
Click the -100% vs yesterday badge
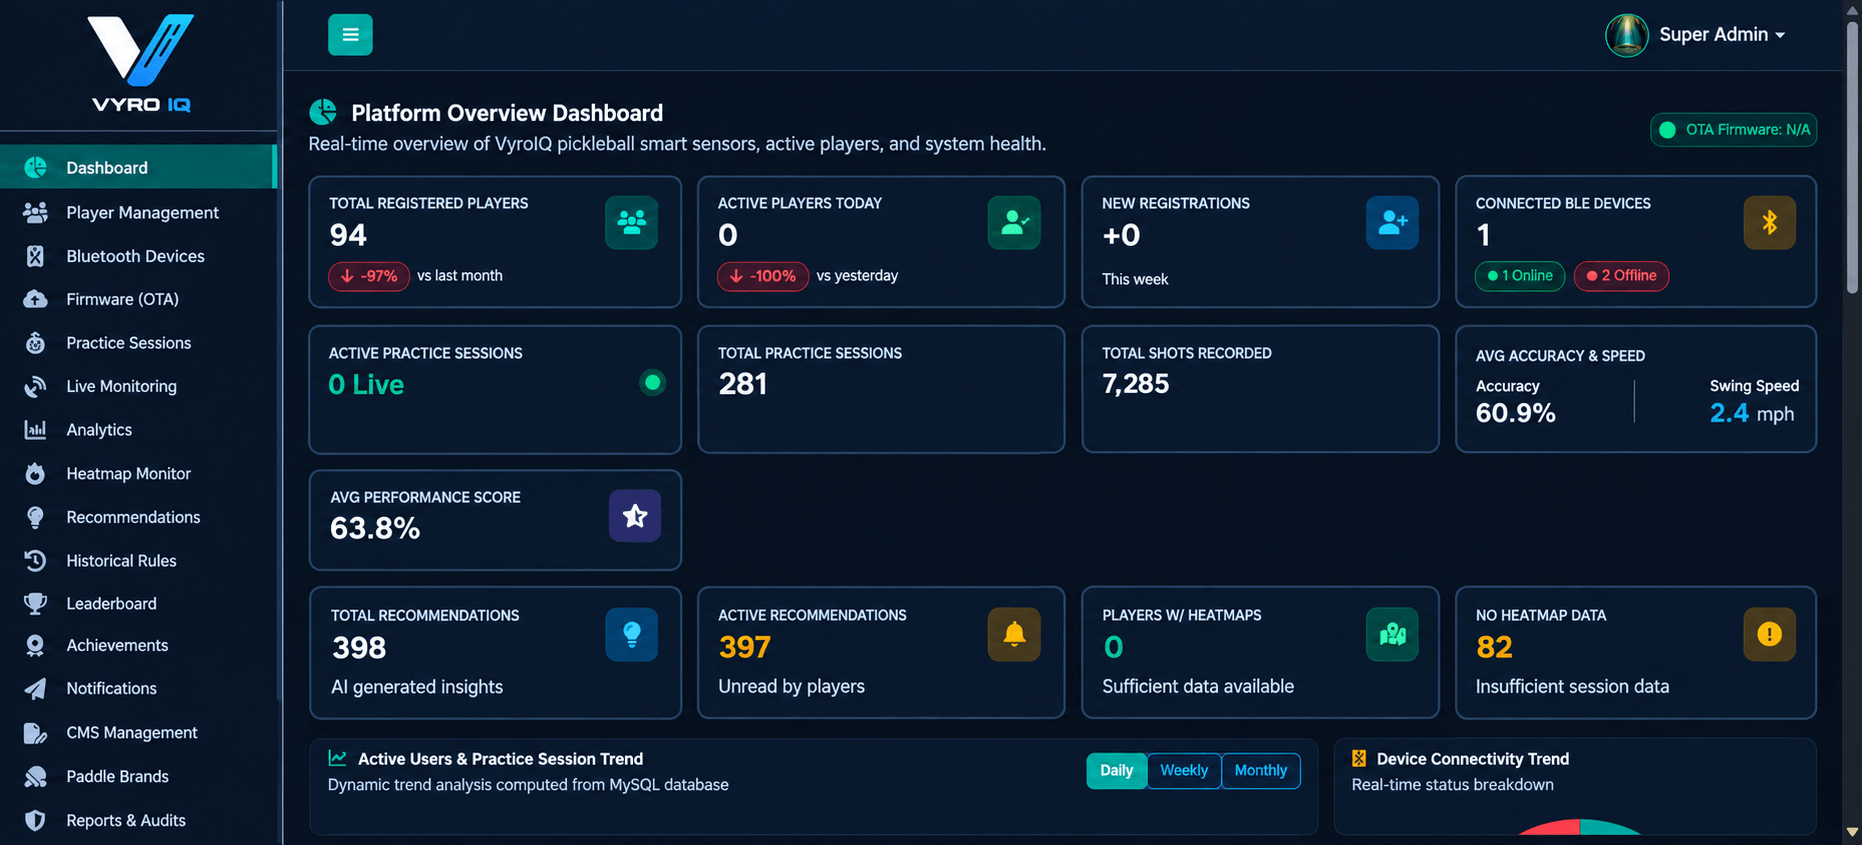point(762,276)
